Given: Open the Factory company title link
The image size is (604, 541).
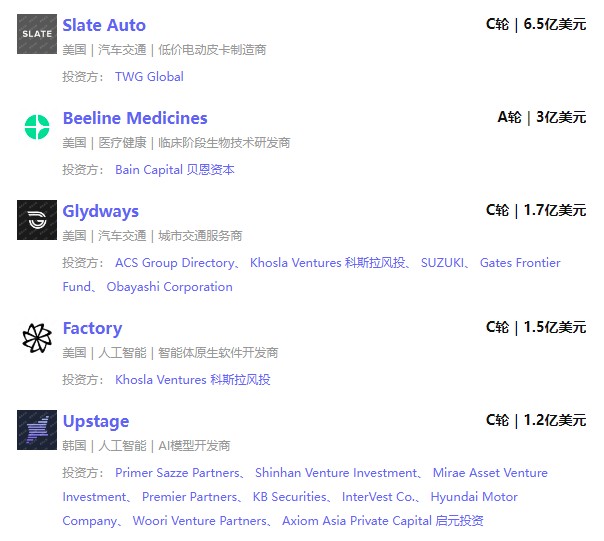Looking at the screenshot, I should (x=92, y=328).
